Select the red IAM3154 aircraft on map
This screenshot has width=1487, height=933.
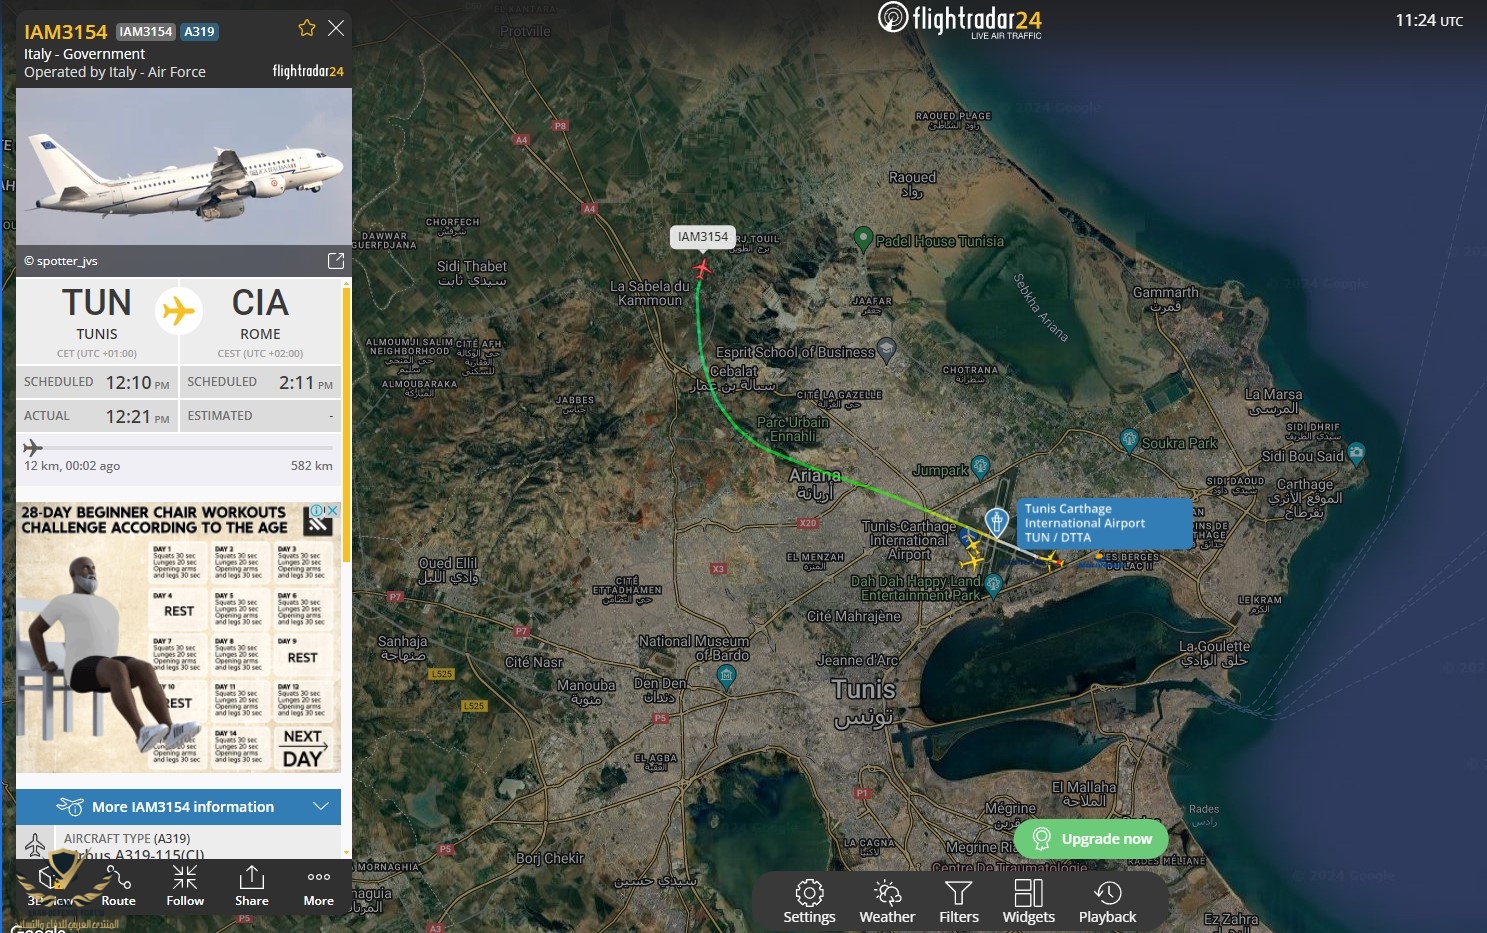[x=702, y=268]
